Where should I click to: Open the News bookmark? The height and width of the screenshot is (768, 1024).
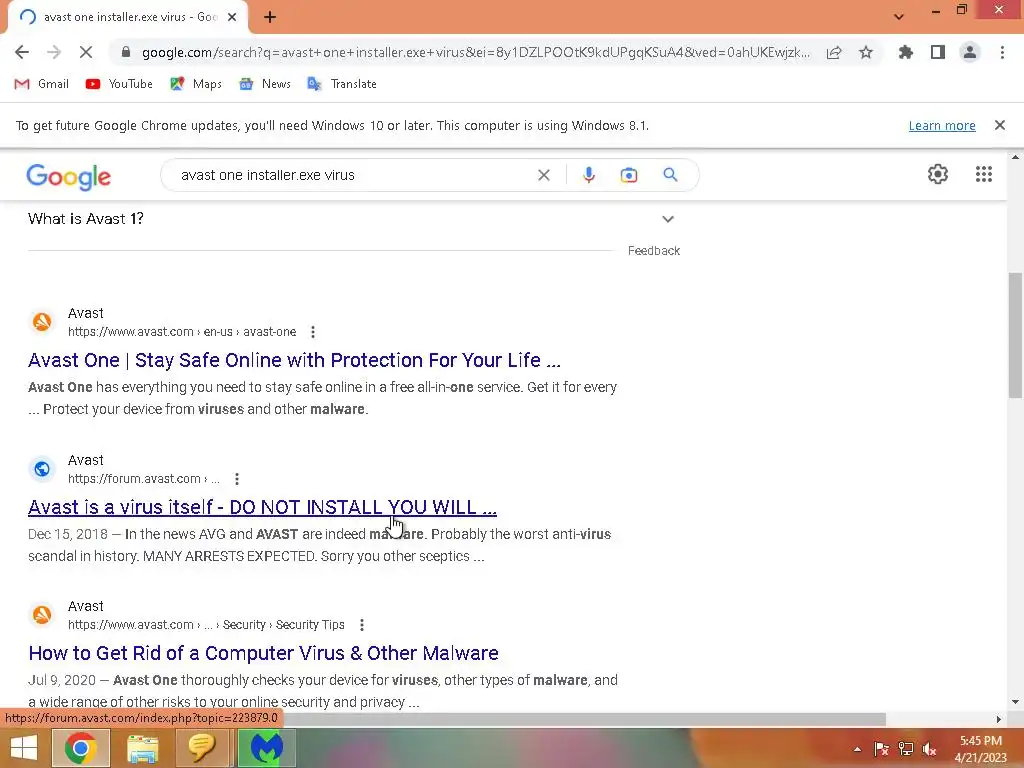click(264, 84)
